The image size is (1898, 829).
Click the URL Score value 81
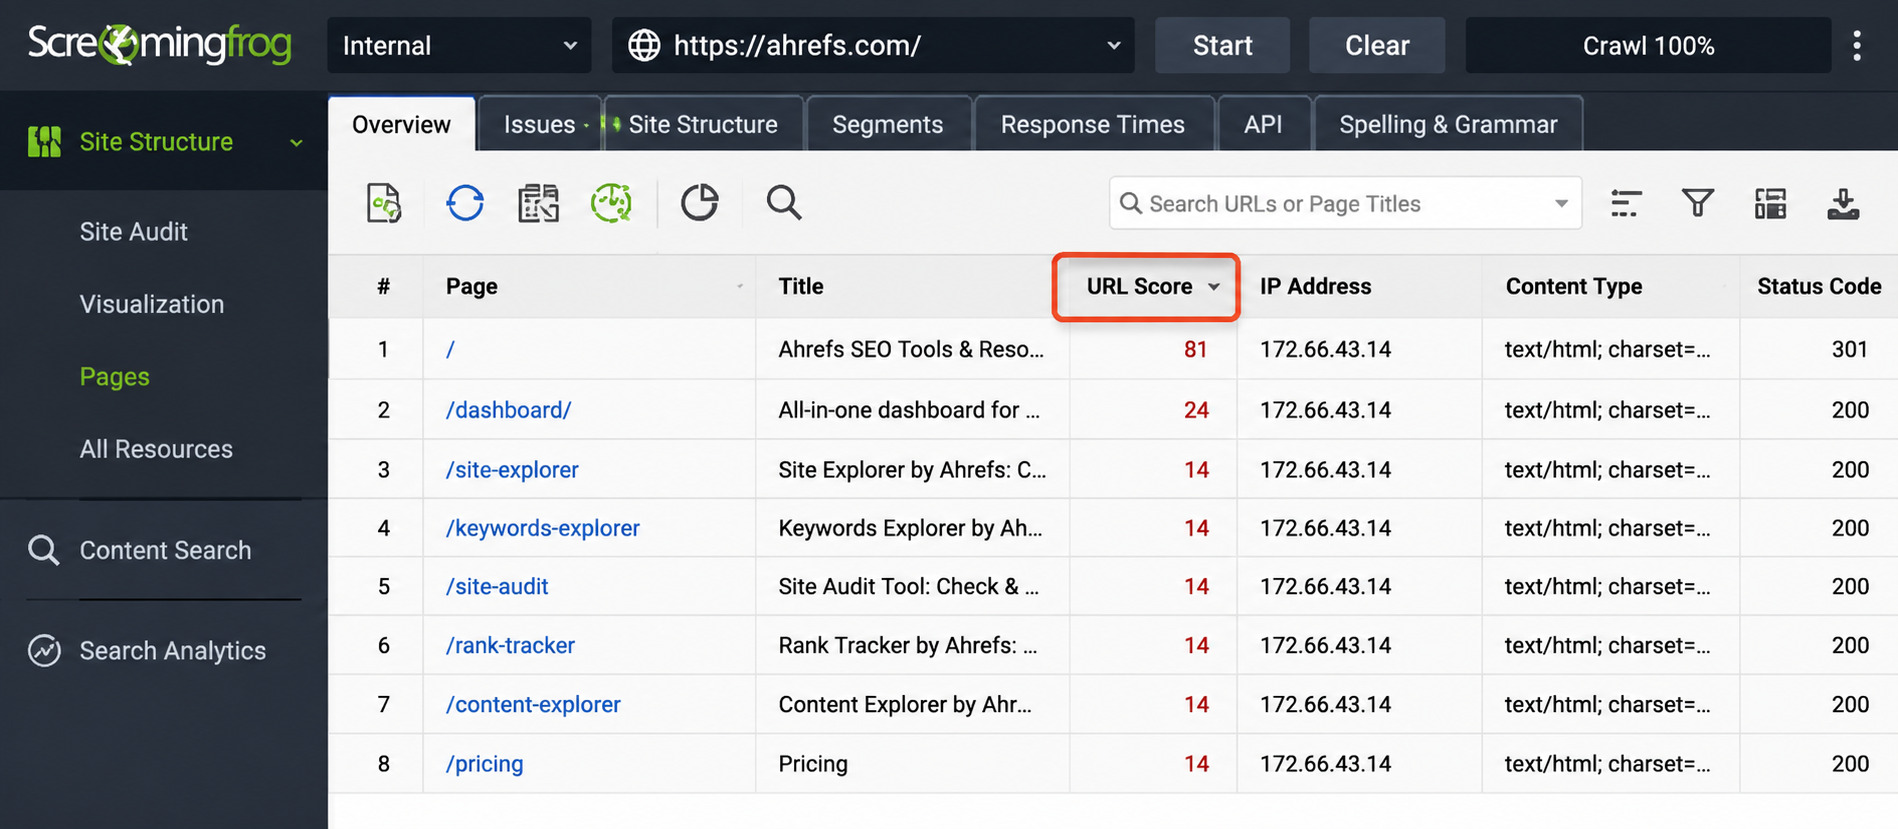tap(1195, 349)
